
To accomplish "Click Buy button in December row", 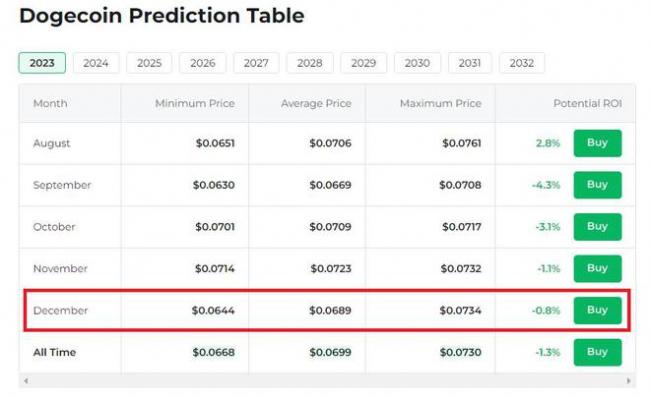I will click(597, 310).
